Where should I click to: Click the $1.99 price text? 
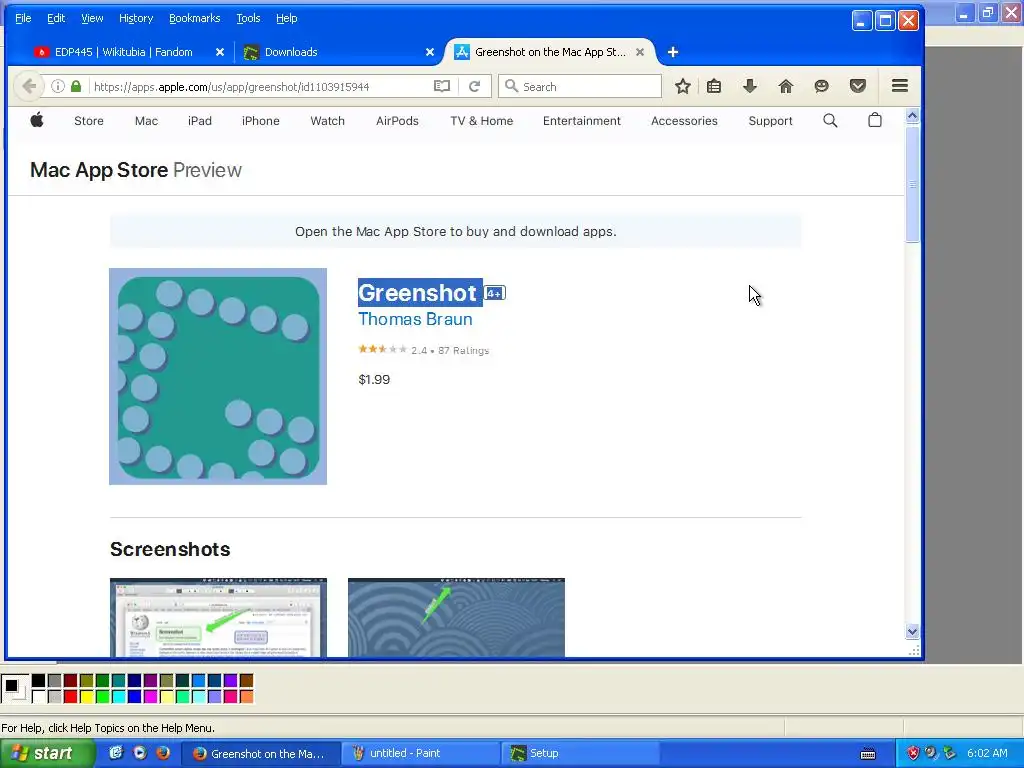[374, 379]
